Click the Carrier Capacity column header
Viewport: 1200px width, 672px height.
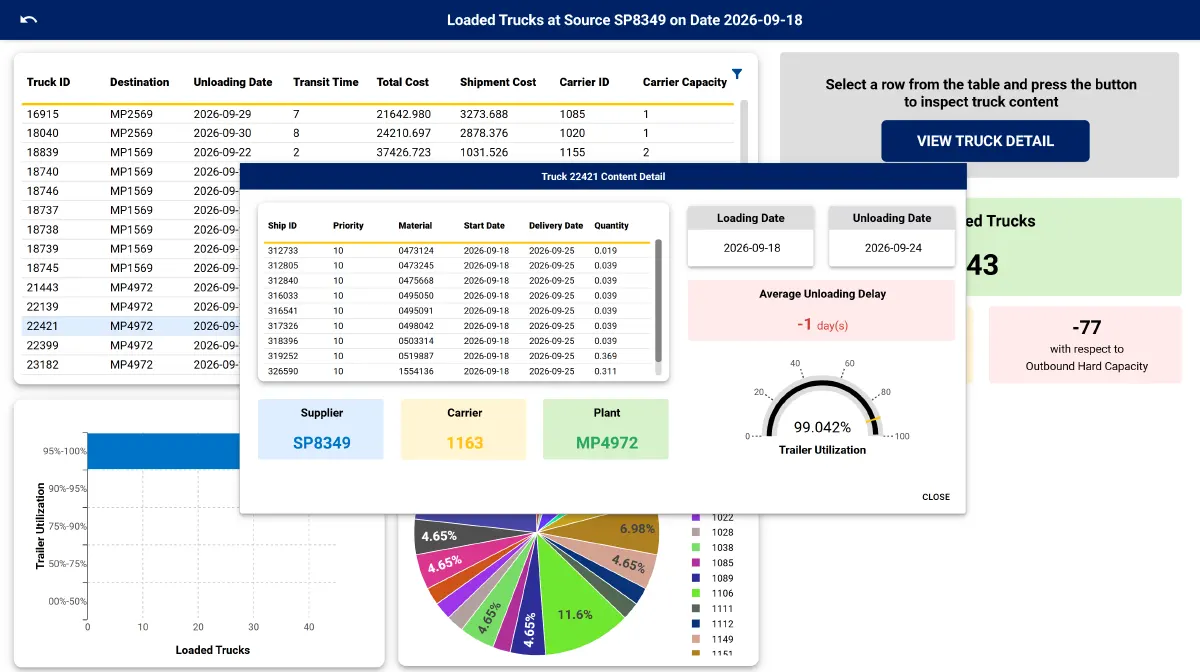[x=685, y=82]
